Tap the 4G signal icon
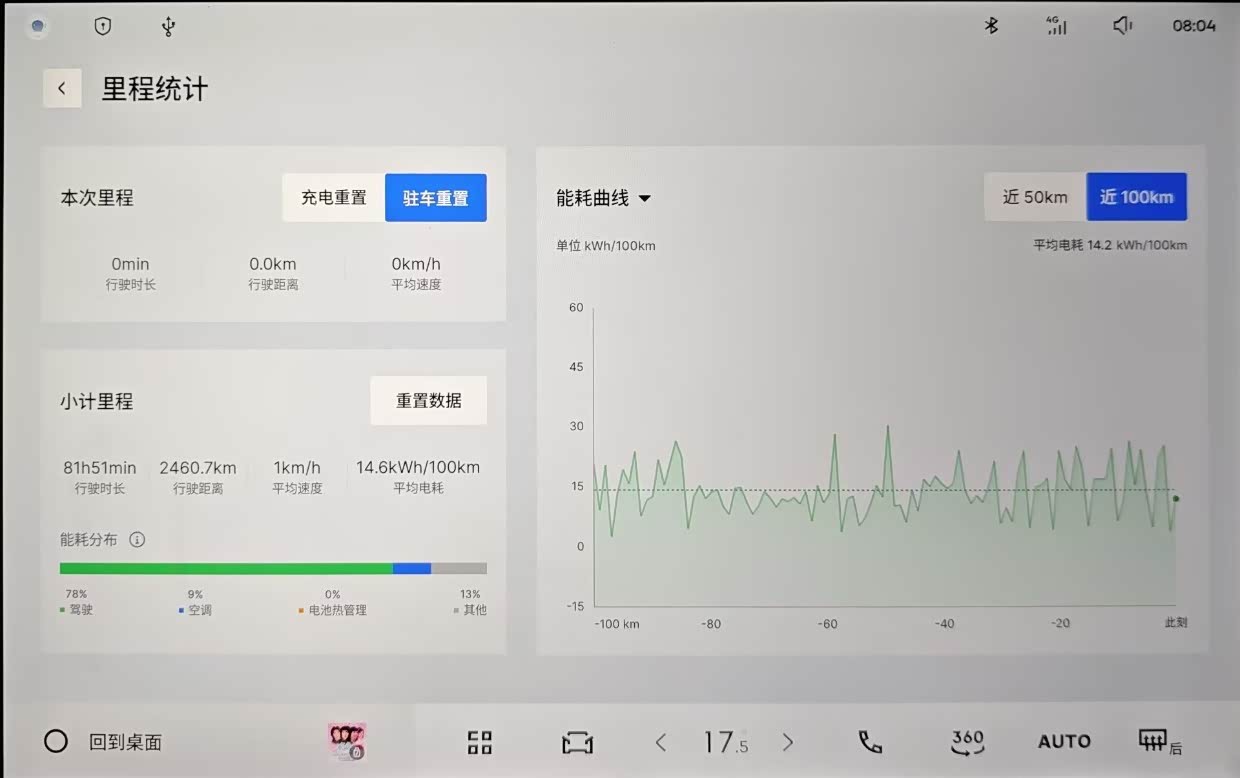Screen dimensions: 1240x778 click(x=1057, y=26)
